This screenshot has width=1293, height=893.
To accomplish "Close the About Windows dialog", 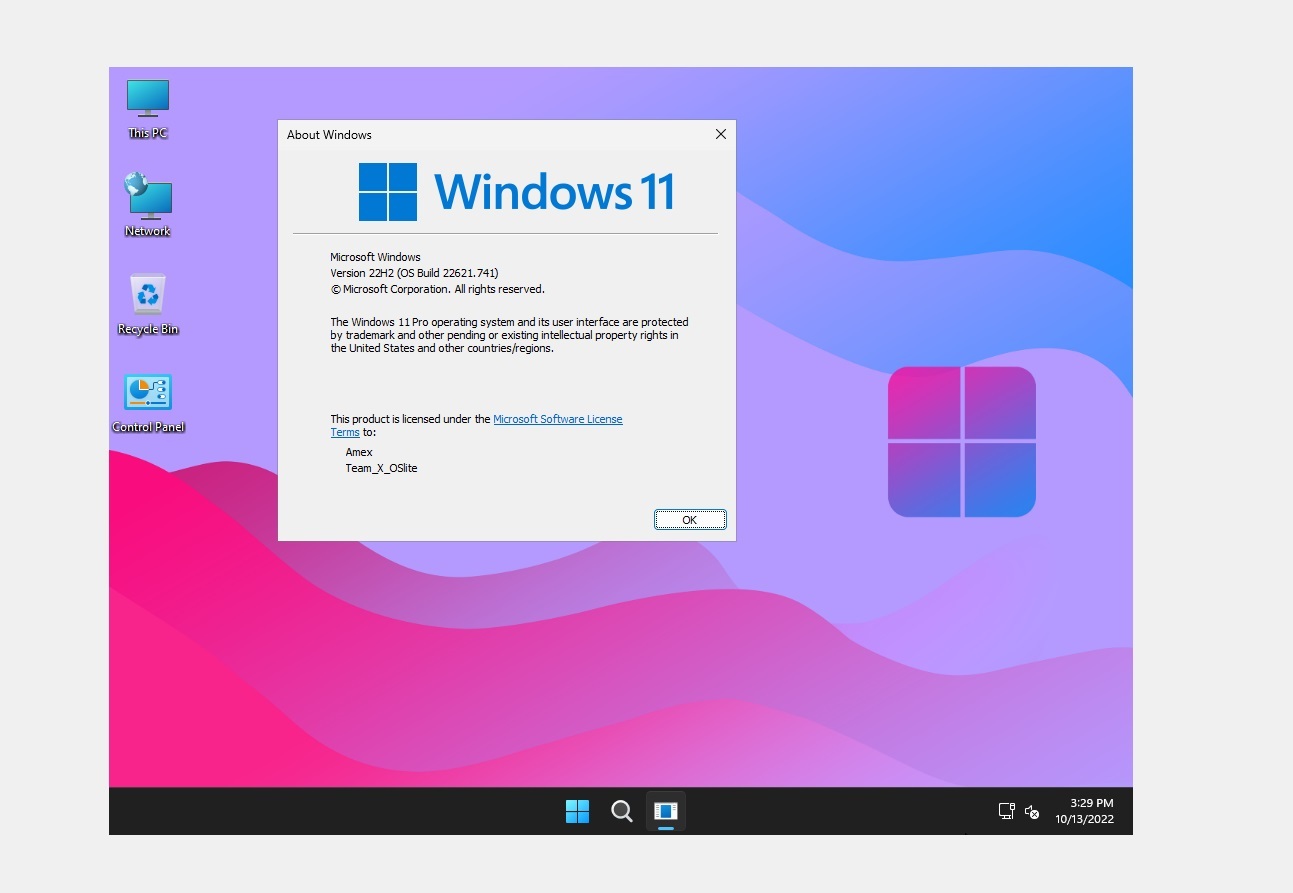I will (720, 134).
